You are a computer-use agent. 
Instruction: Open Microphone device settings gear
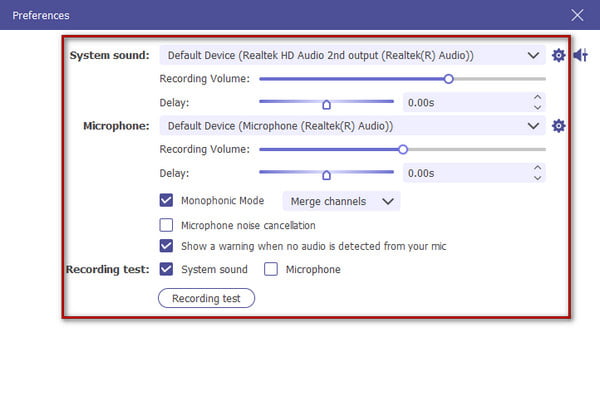point(558,126)
